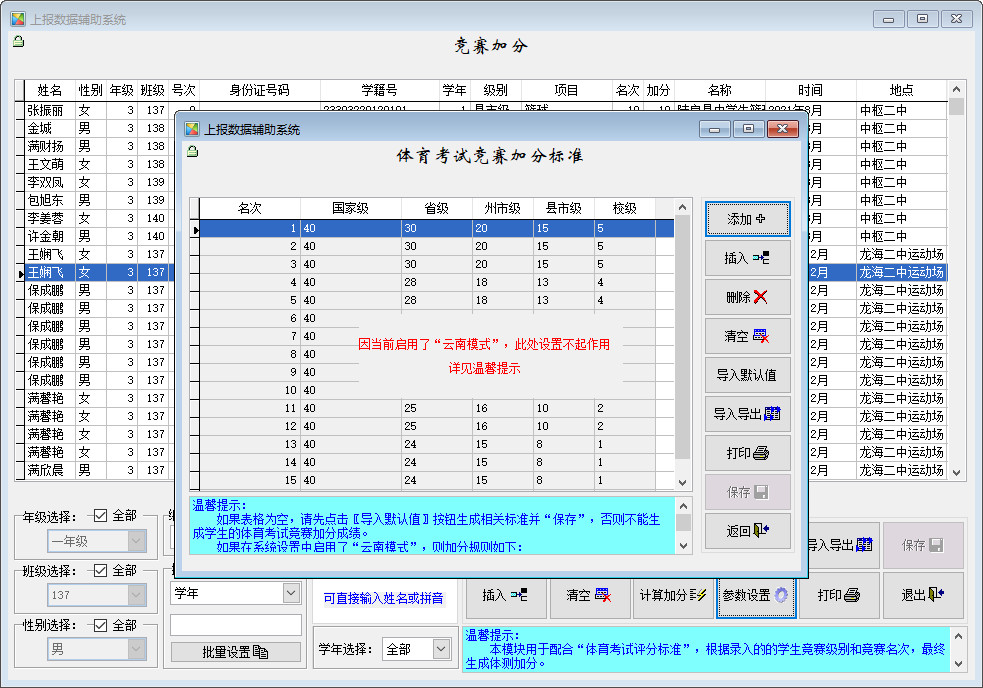Open the 学年选择 全部 dropdown
Viewport: 983px width, 688px height.
441,648
